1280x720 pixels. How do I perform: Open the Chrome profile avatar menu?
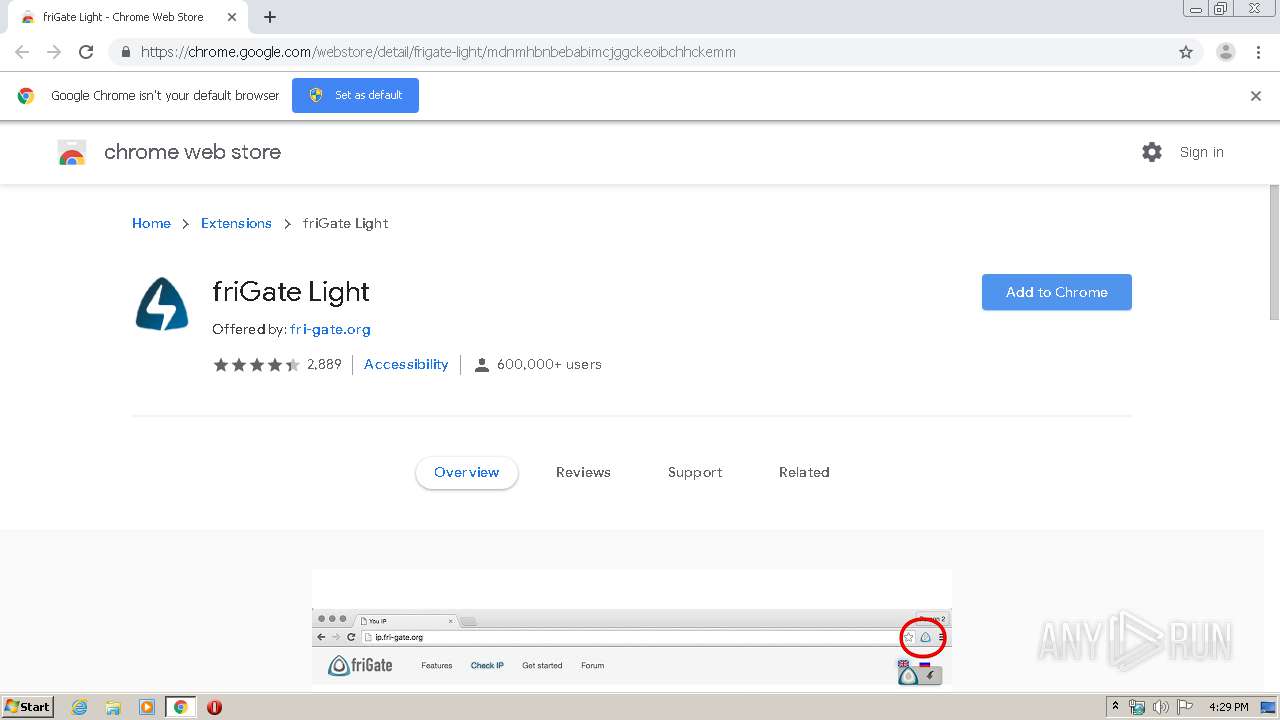(1225, 52)
